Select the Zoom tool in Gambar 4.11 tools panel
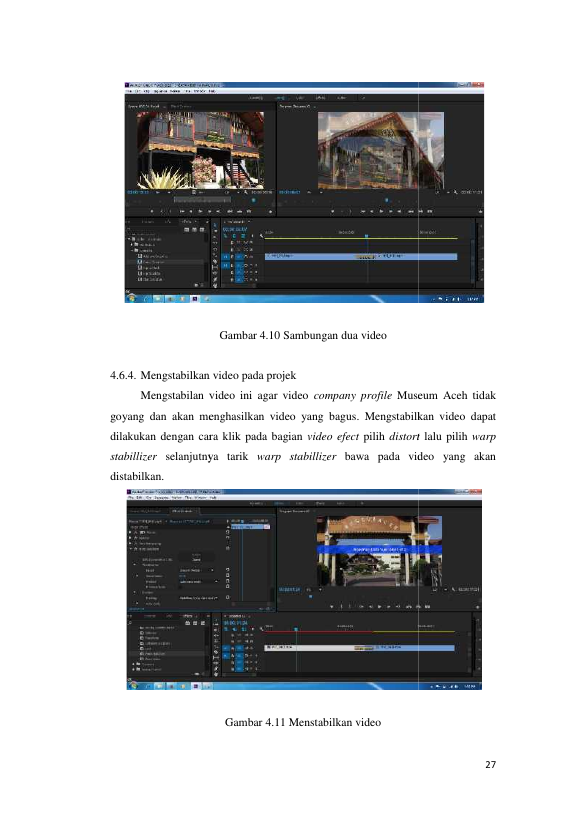This screenshot has width=579, height=819. coord(216,674)
